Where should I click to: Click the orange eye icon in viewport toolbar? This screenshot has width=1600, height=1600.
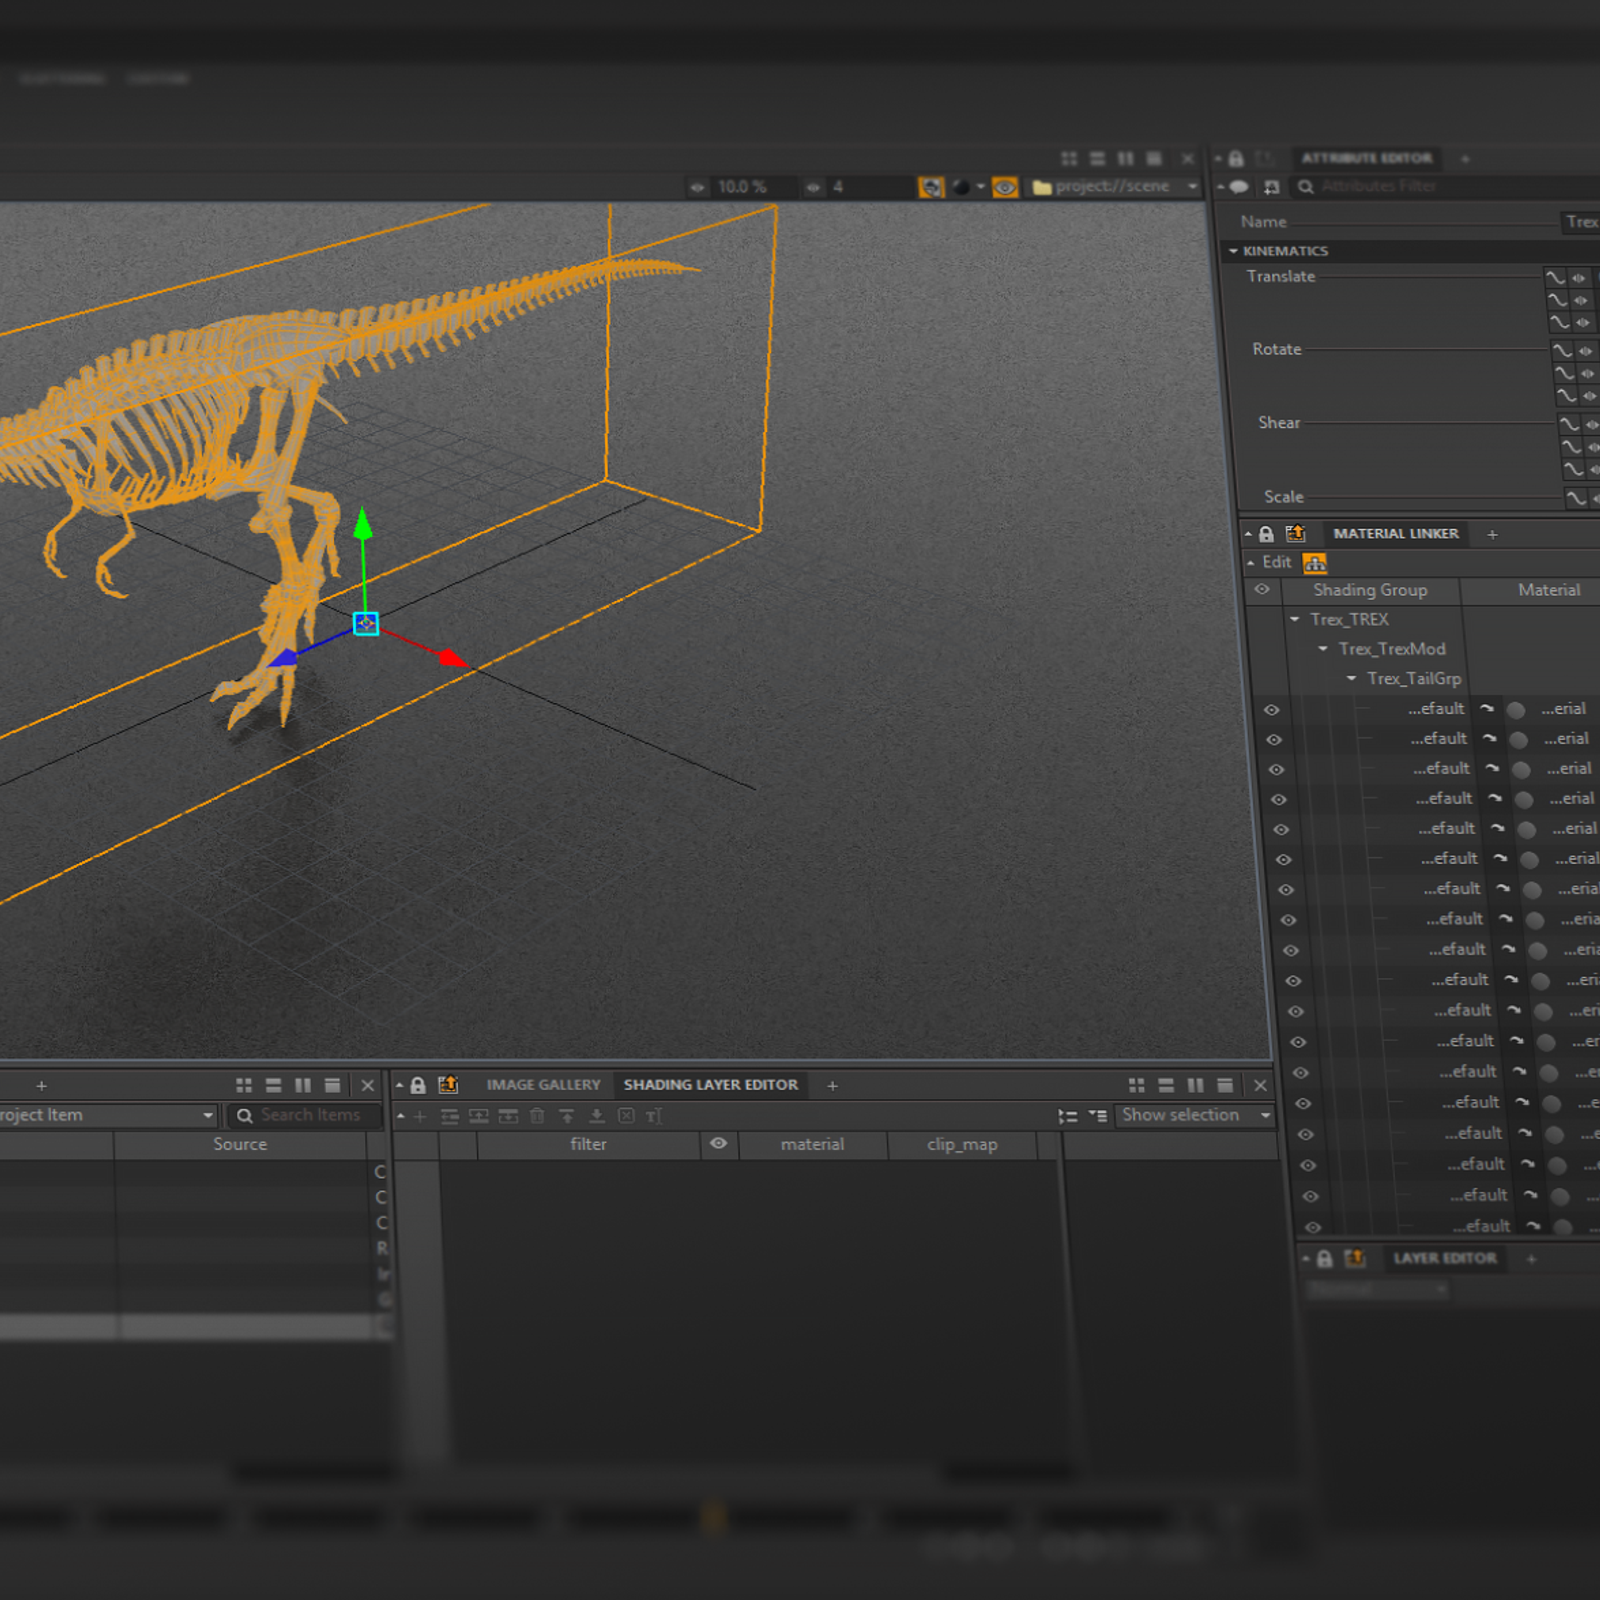(x=1005, y=187)
